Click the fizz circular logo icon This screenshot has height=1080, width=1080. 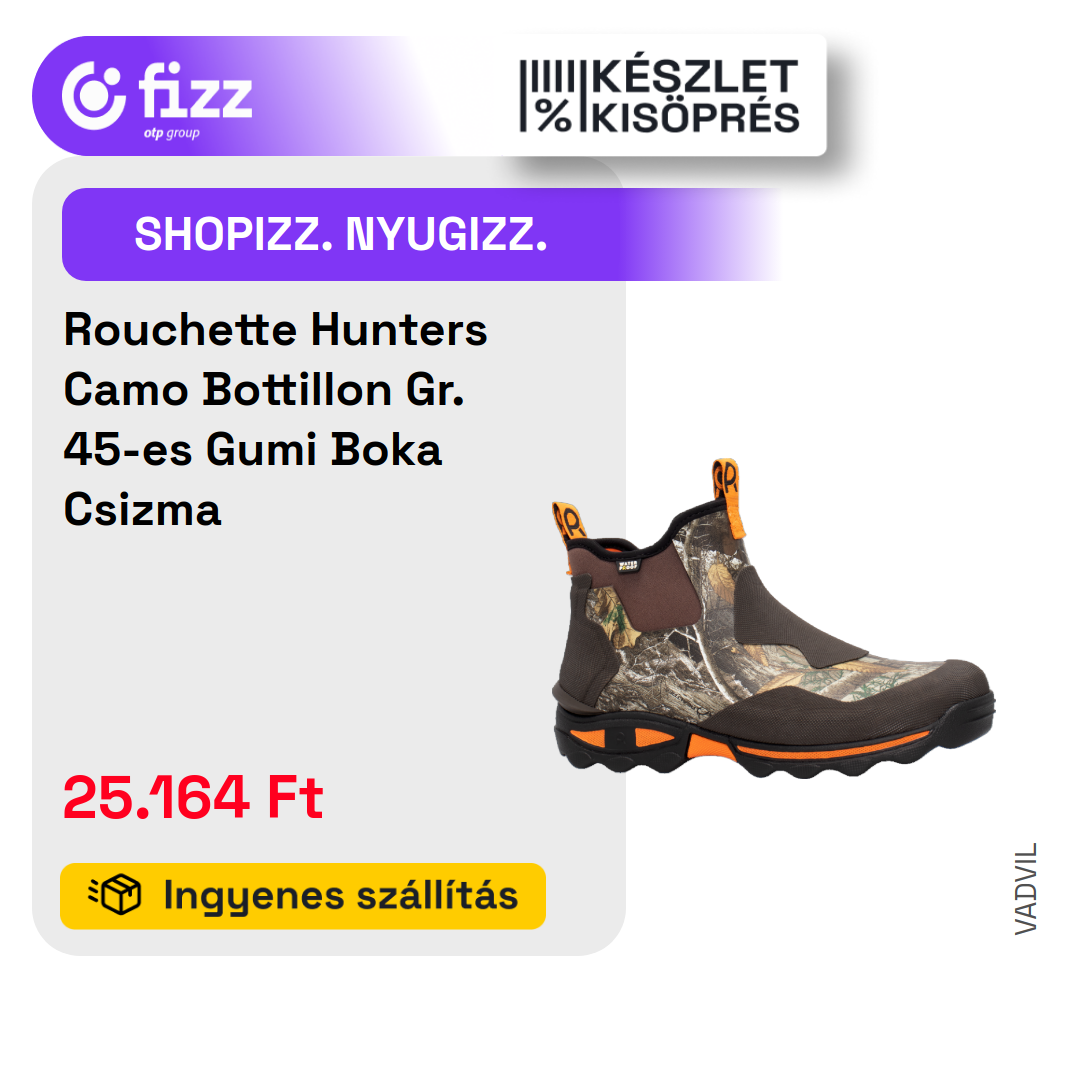pyautogui.click(x=94, y=96)
